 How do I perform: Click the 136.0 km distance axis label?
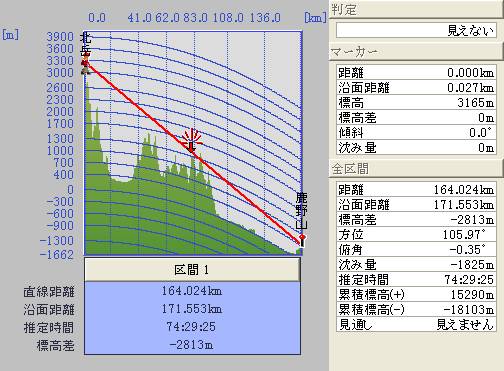coord(265,18)
